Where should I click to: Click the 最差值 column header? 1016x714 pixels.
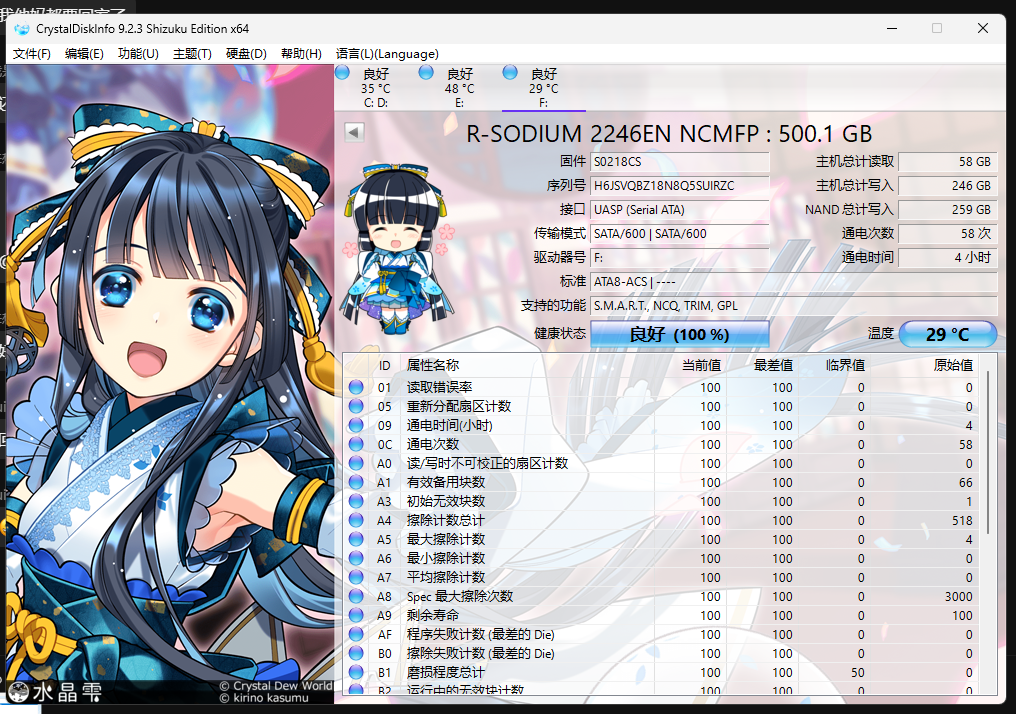tap(762, 365)
